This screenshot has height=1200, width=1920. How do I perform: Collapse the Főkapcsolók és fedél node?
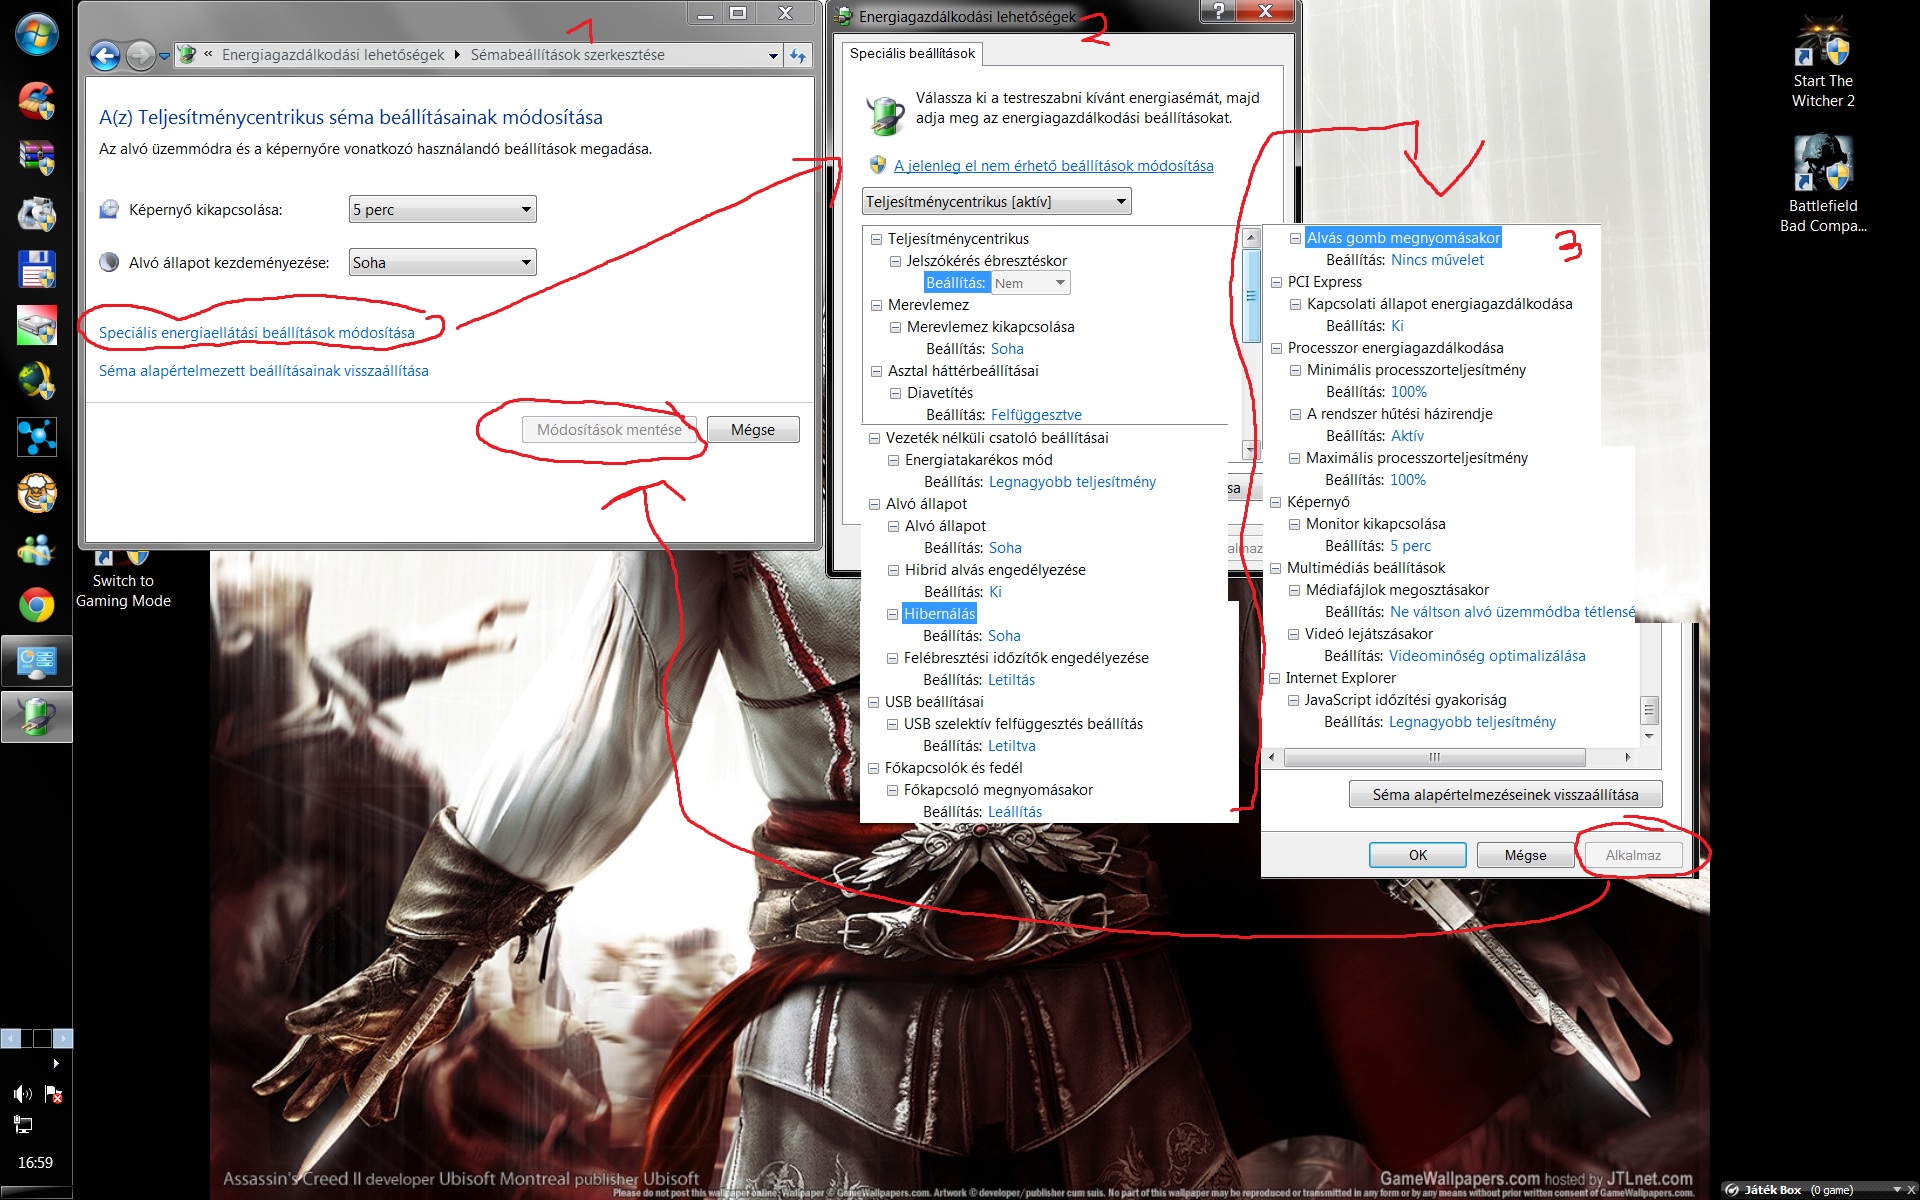click(x=874, y=768)
